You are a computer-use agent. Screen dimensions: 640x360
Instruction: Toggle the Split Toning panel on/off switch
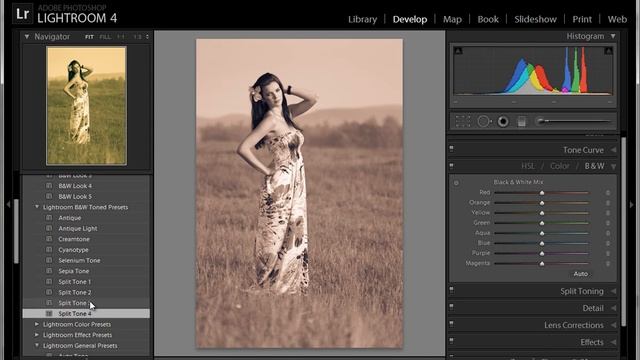coord(451,290)
